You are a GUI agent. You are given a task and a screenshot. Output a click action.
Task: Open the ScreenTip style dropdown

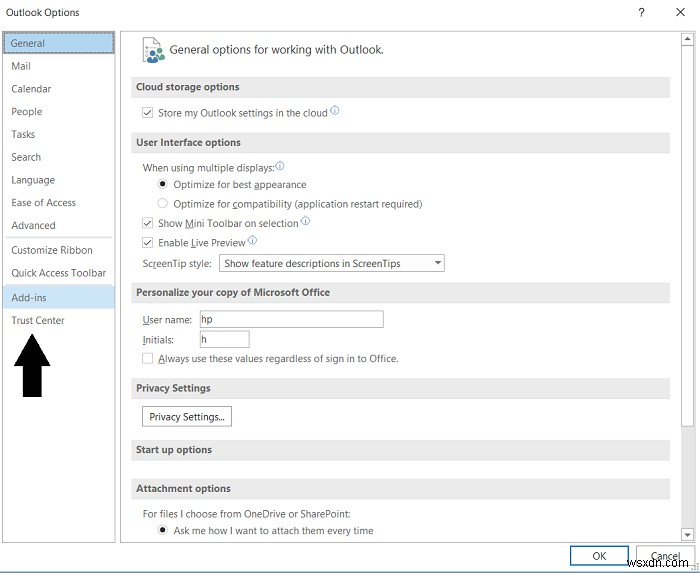pos(332,263)
